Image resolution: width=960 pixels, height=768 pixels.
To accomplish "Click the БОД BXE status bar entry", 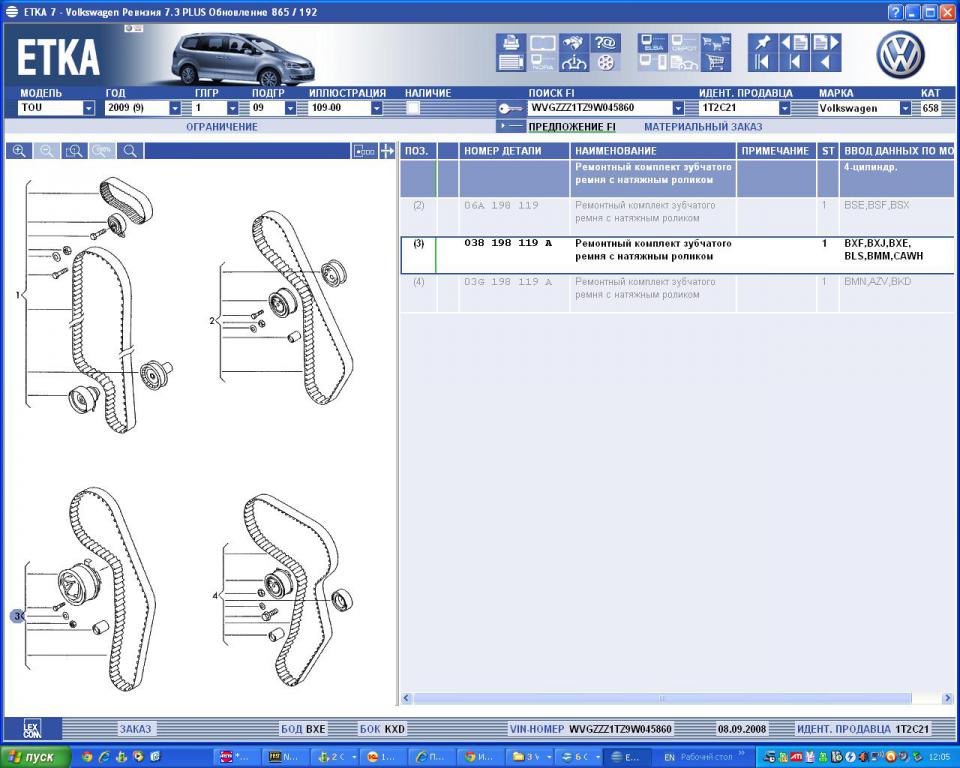I will tap(303, 729).
